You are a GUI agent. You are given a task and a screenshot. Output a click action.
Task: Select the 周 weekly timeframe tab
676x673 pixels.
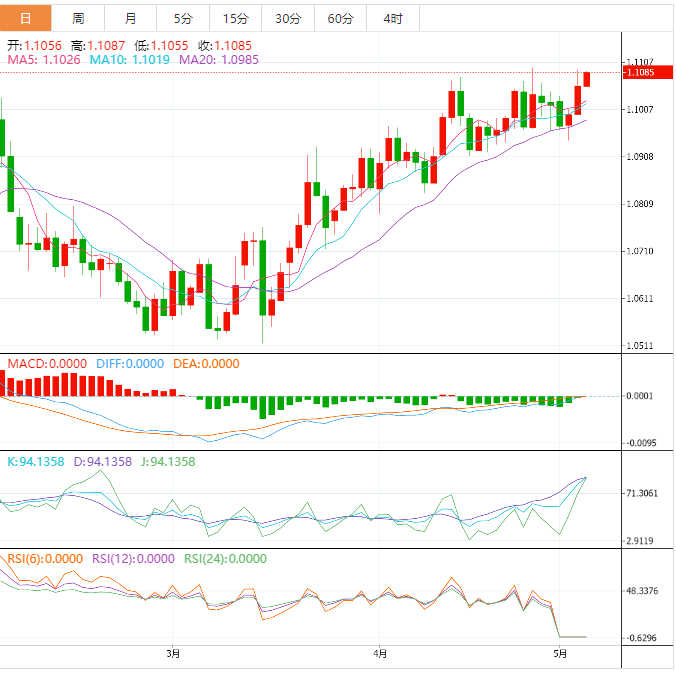pos(78,18)
